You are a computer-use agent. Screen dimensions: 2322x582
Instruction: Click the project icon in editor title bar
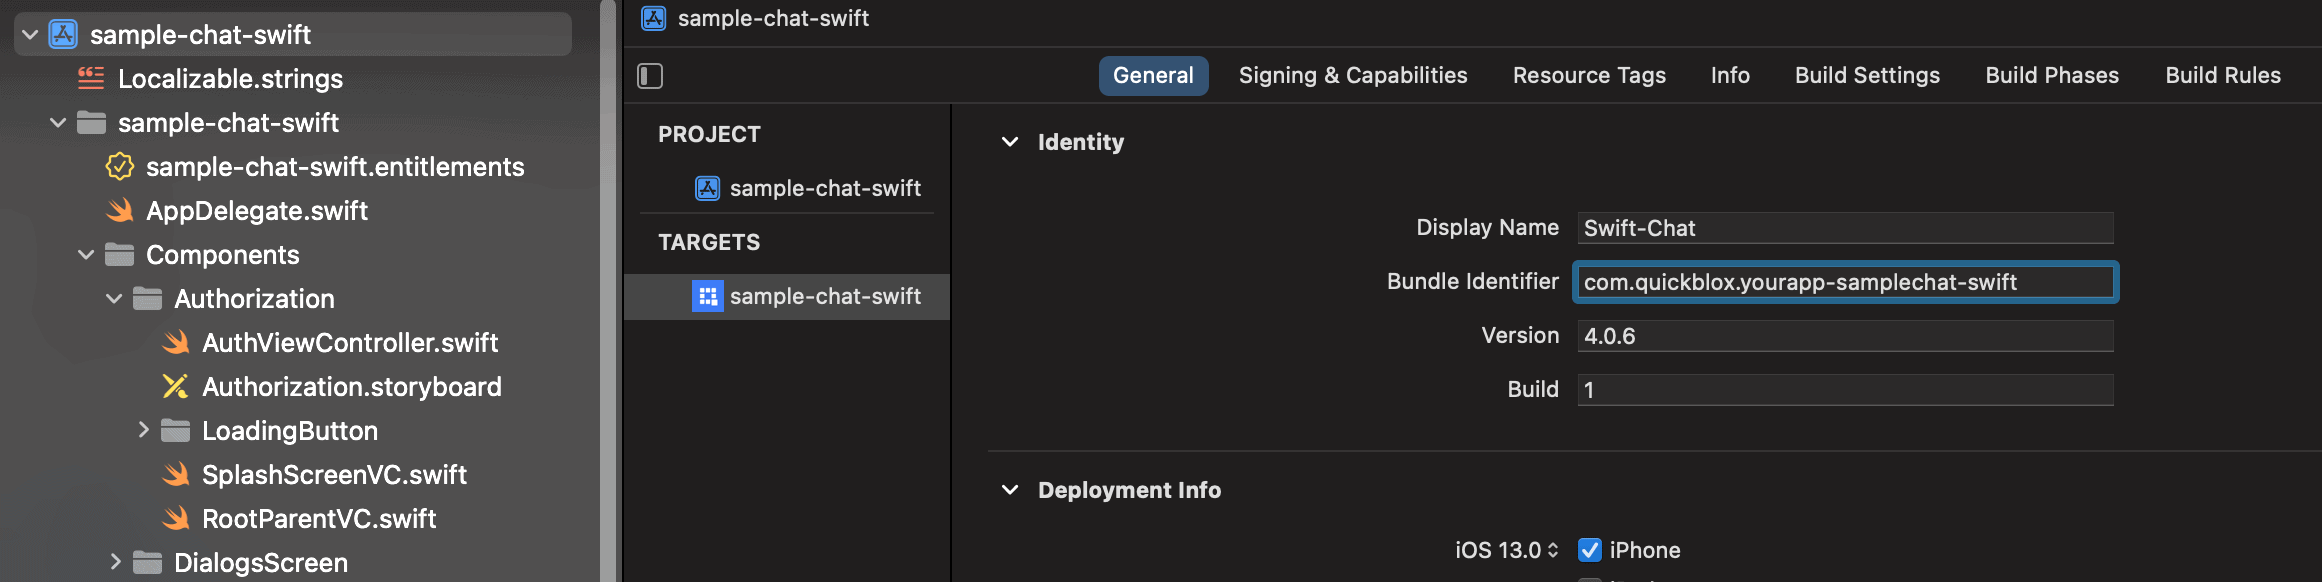point(654,18)
